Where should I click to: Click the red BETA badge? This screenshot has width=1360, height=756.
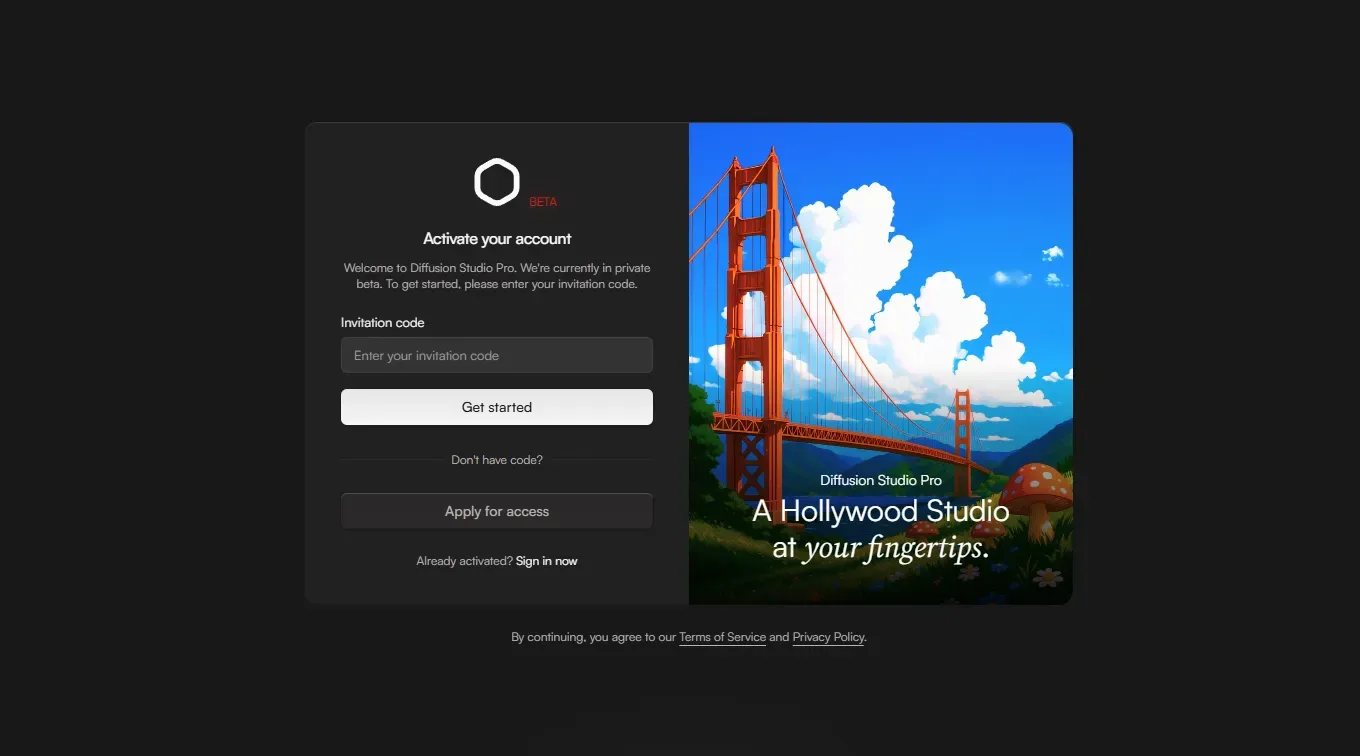pos(543,202)
